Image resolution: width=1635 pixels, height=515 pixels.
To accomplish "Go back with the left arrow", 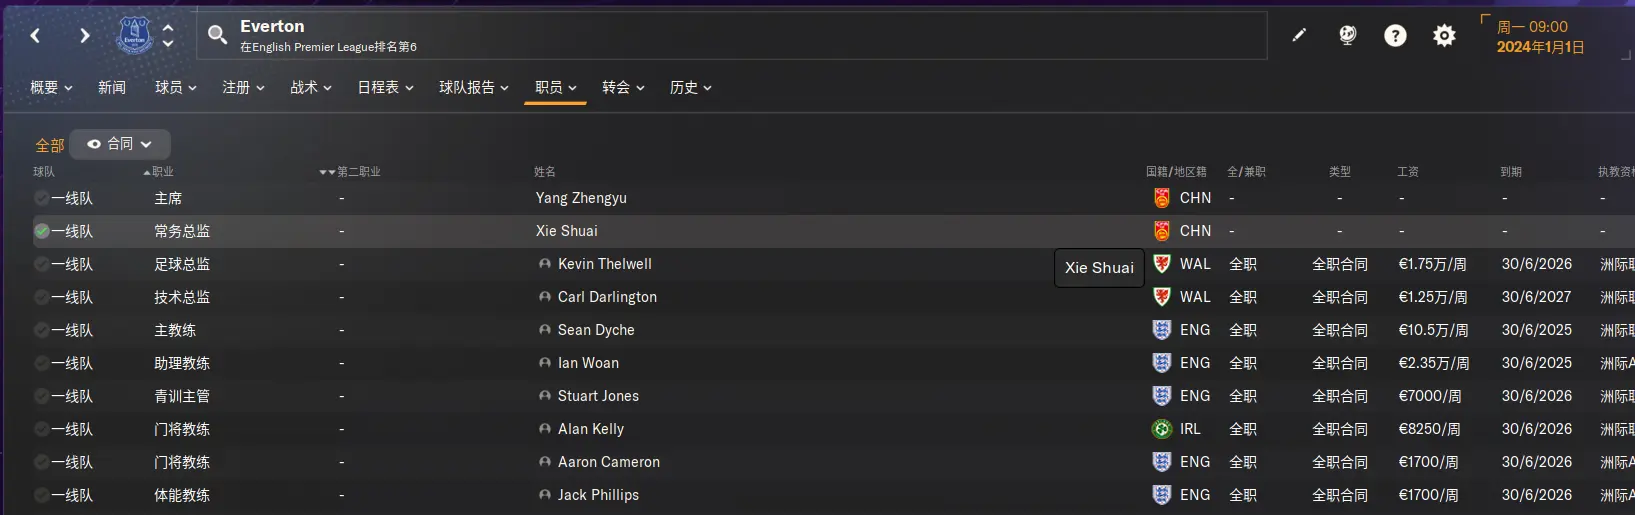I will [35, 36].
